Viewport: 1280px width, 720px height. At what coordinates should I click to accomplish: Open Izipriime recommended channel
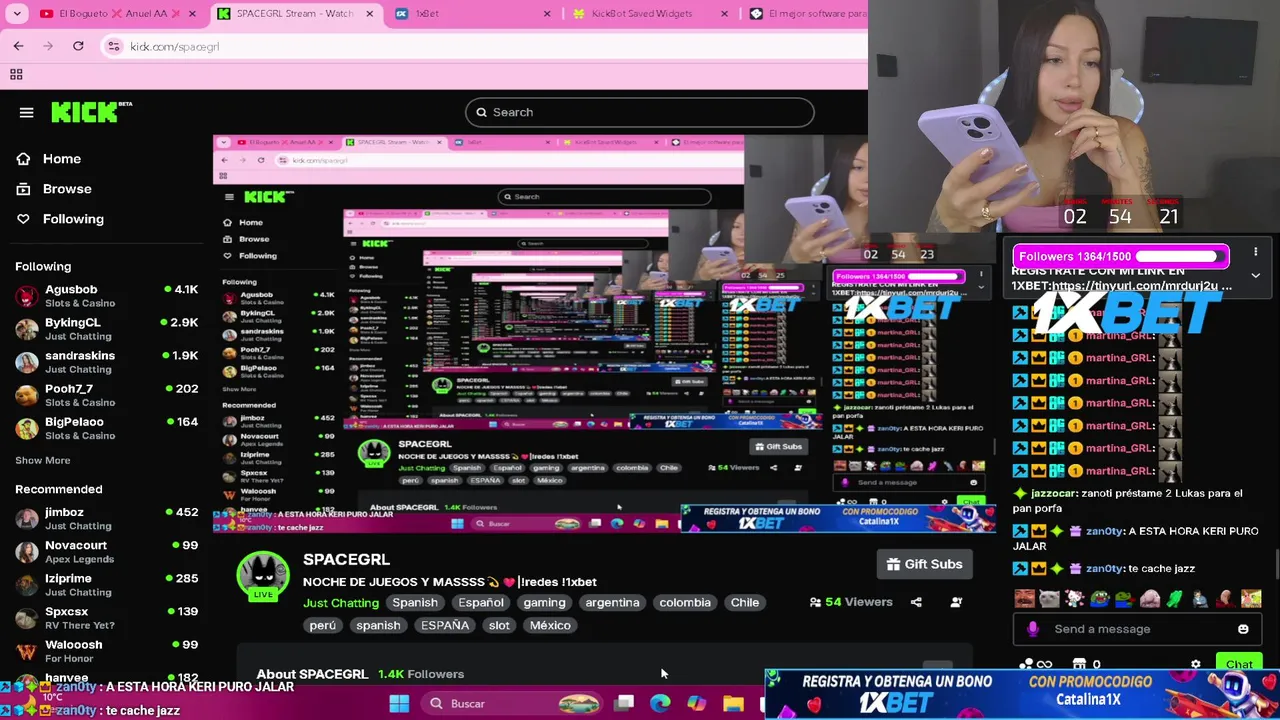tap(107, 584)
